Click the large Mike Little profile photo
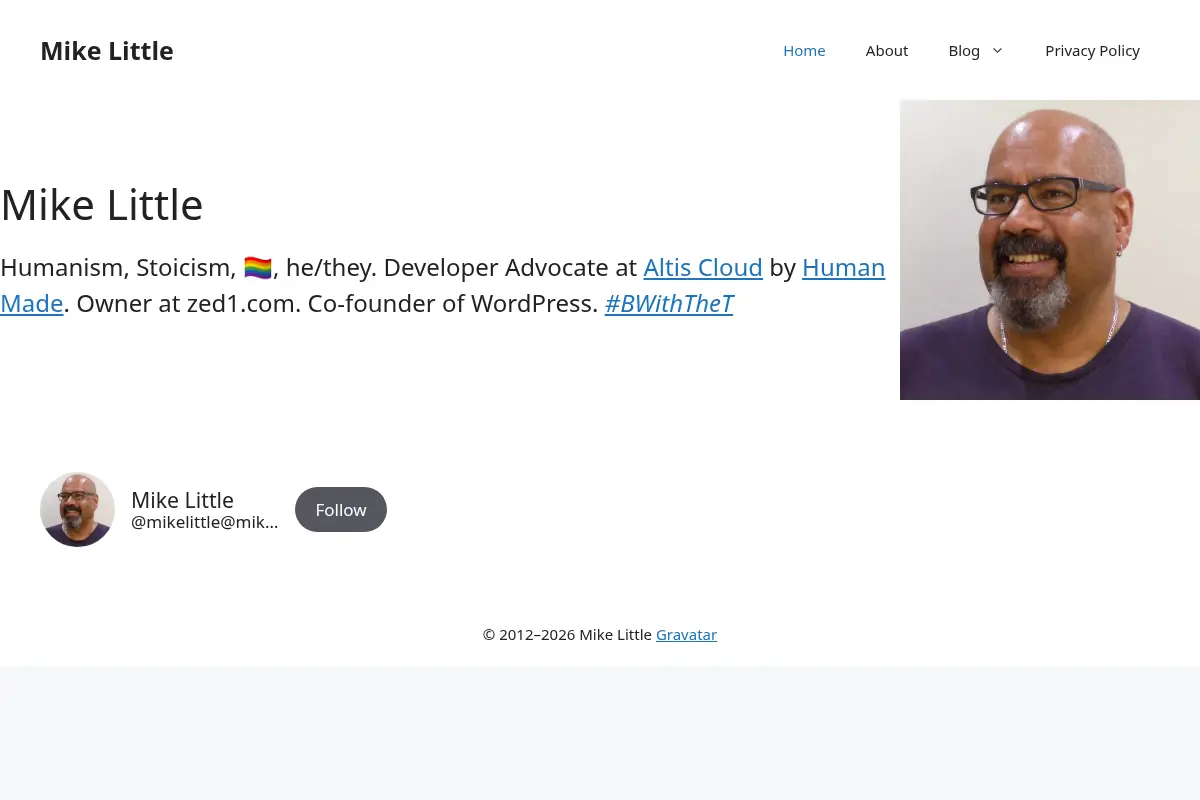This screenshot has height=800, width=1200. coord(1050,250)
